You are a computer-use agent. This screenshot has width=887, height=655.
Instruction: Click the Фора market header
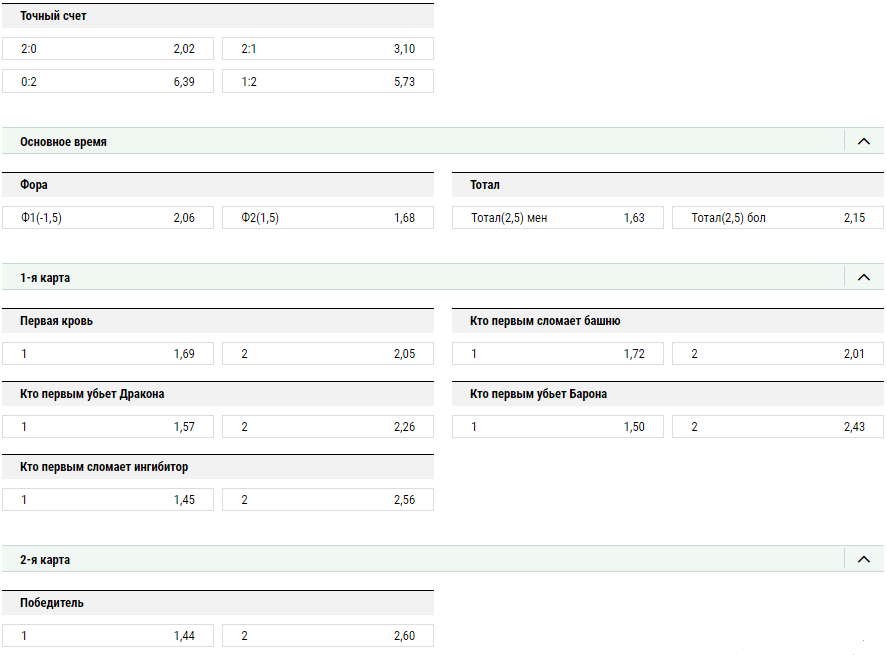coord(218,185)
